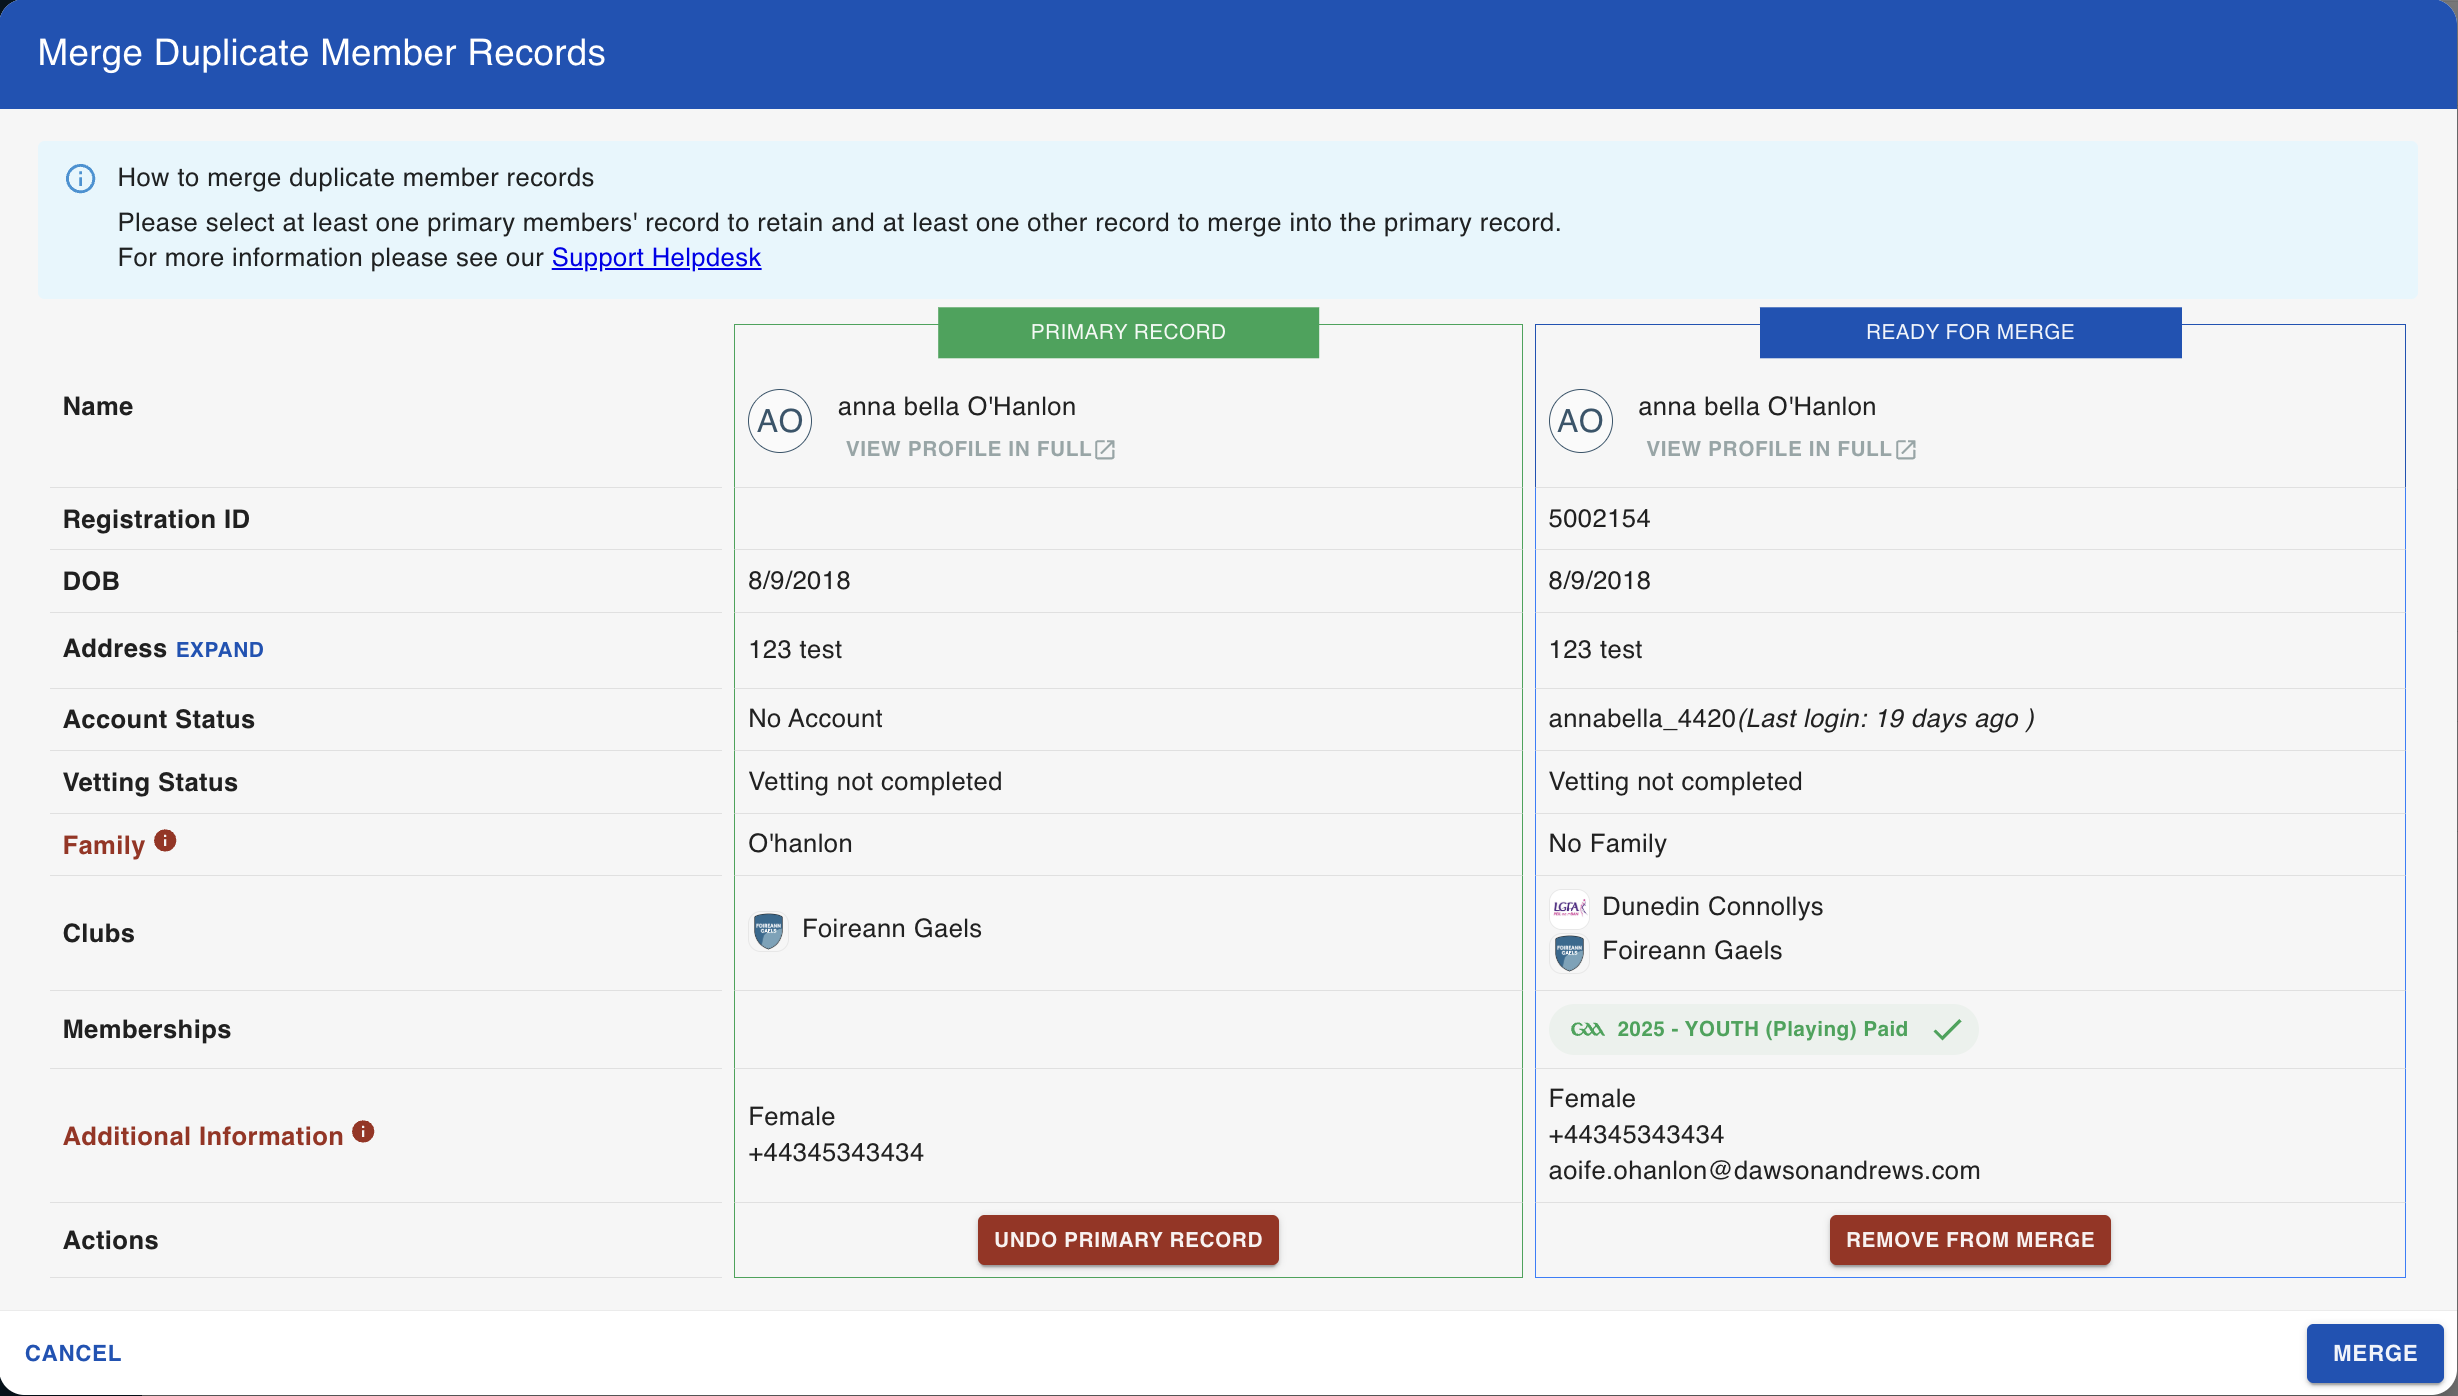
Task: Click the merge record's Vetting not completed text
Action: tap(1675, 782)
